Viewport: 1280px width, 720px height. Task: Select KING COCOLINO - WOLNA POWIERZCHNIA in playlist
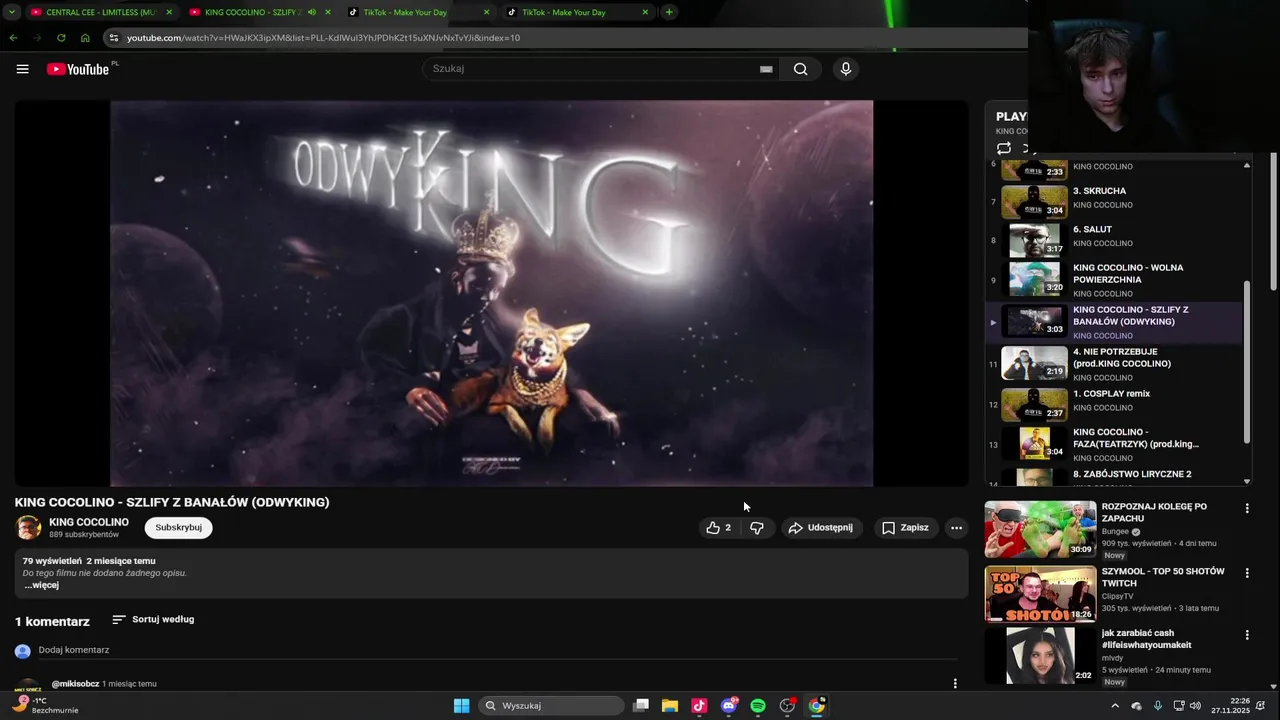click(1115, 280)
